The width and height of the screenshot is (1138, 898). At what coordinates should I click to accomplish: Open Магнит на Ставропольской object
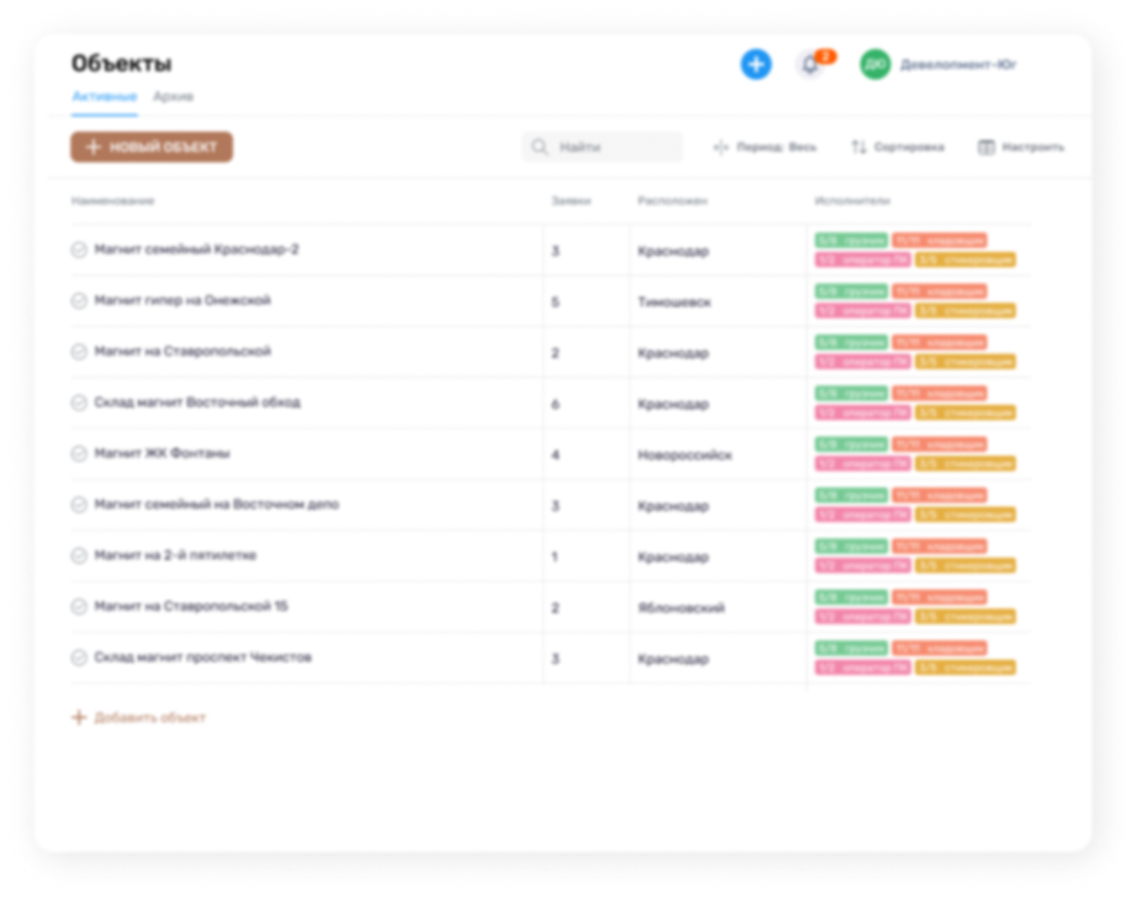tap(182, 351)
